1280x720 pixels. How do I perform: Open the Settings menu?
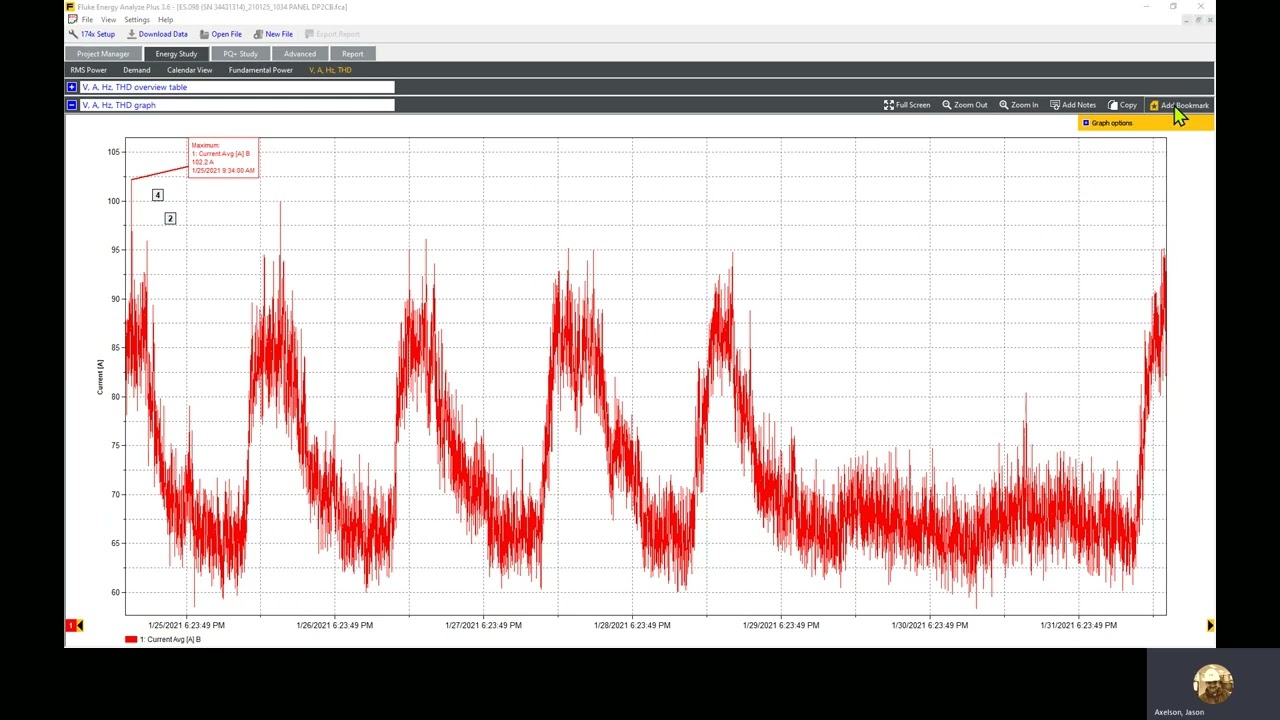click(x=137, y=20)
